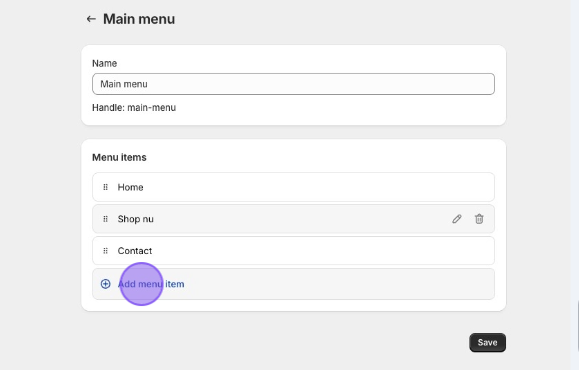This screenshot has width=579, height=370.
Task: Select the Home menu item row
Action: coord(293,187)
